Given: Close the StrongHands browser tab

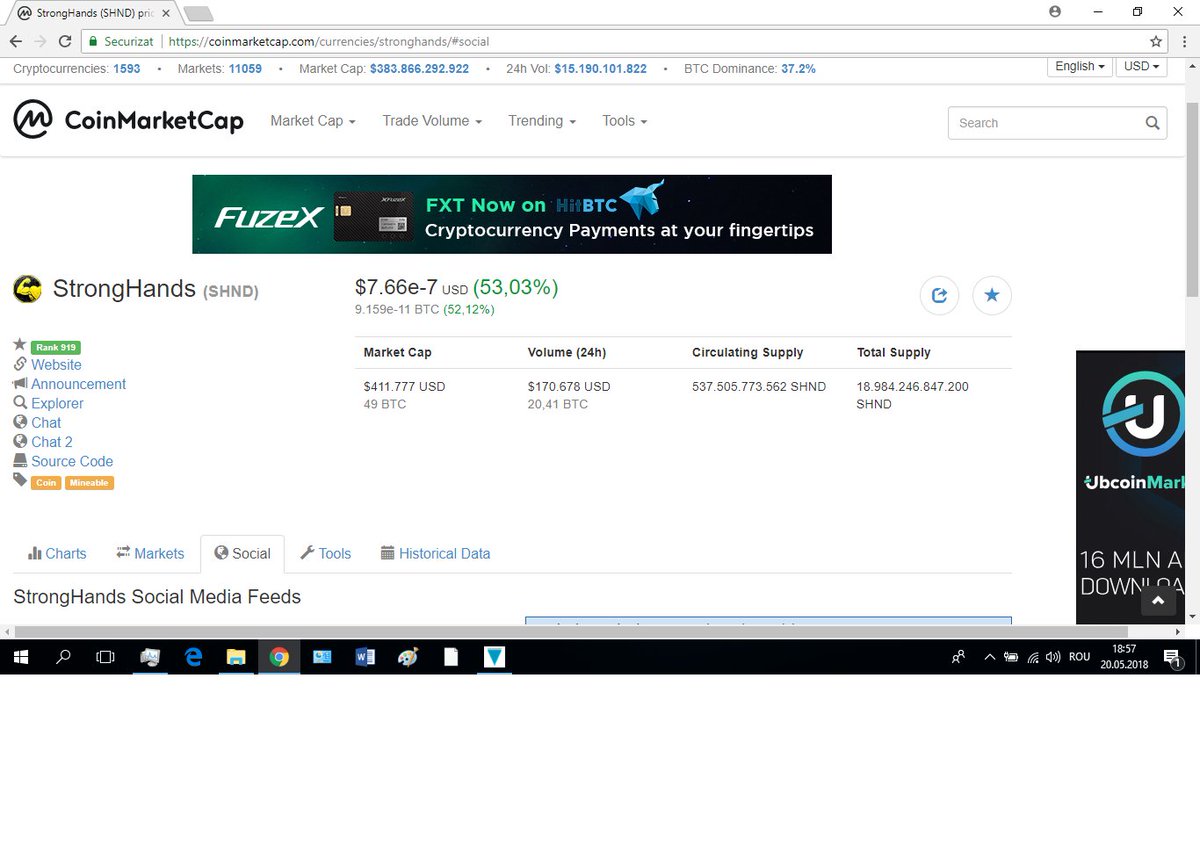Looking at the screenshot, I should click(166, 14).
